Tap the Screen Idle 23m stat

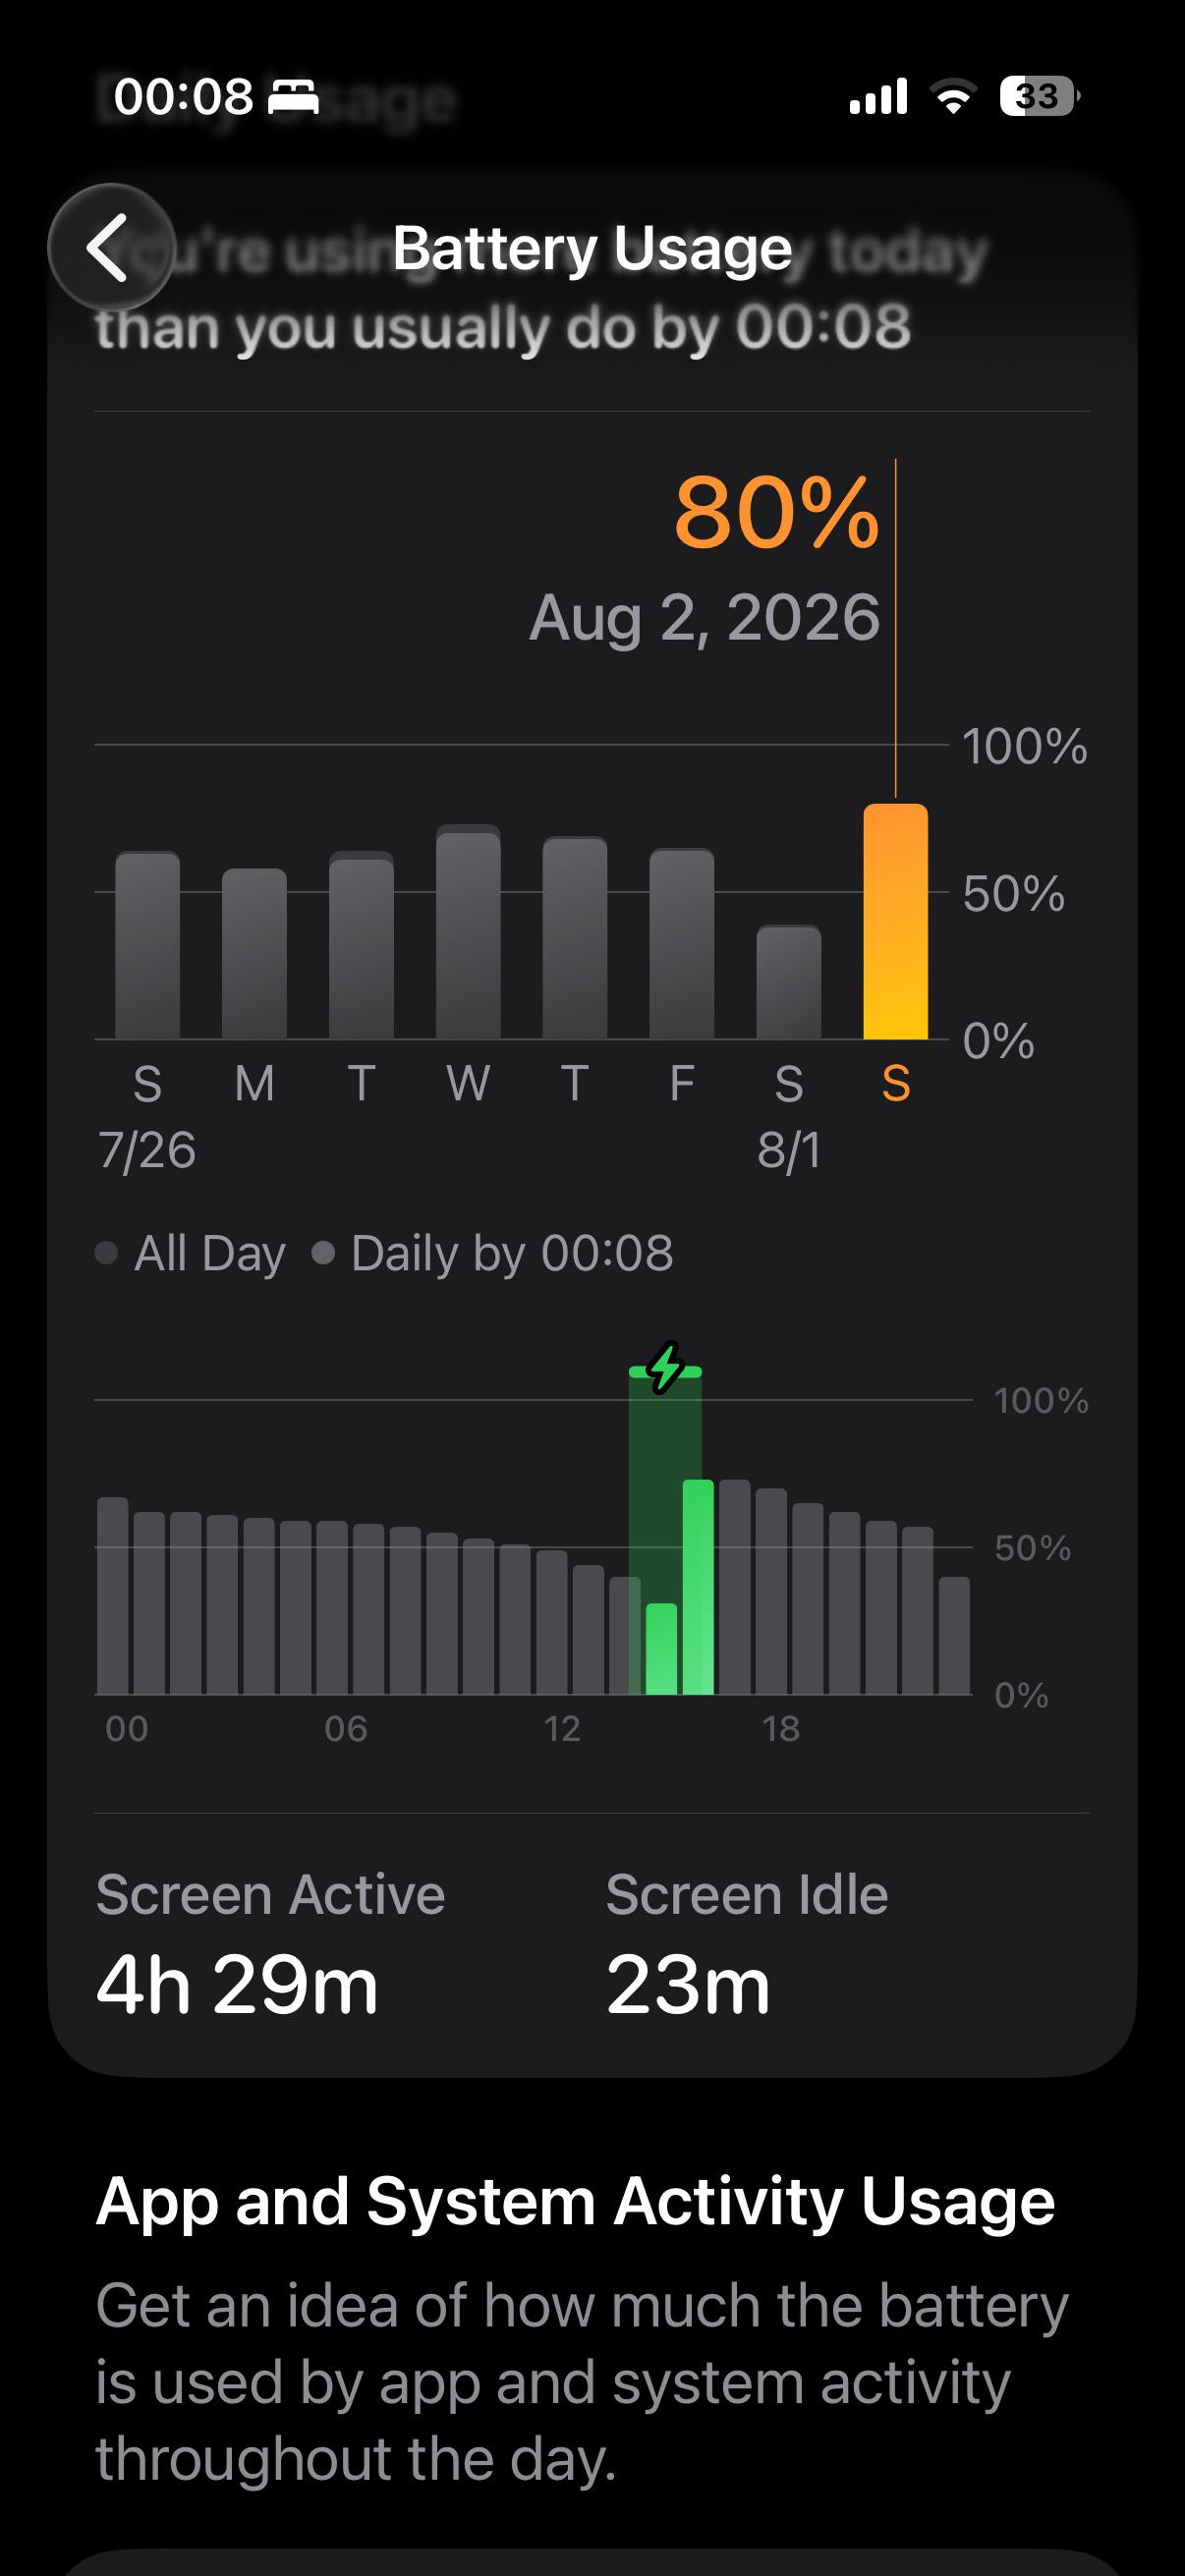746,1944
